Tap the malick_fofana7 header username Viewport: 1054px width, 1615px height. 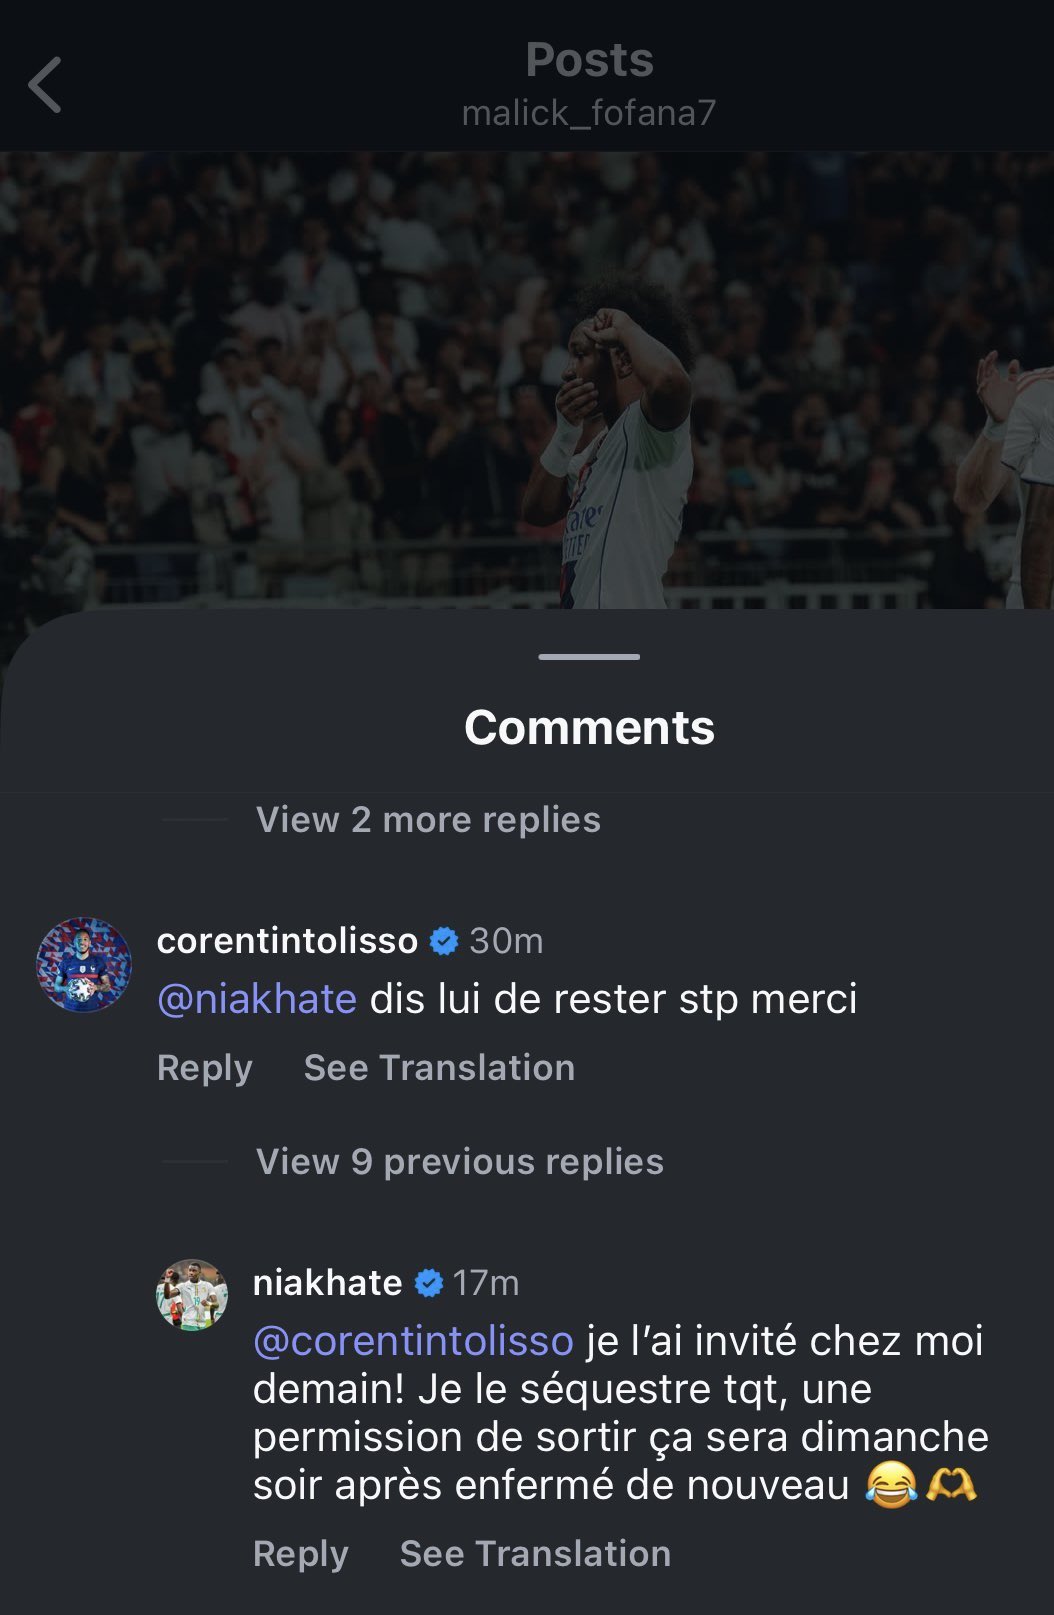pos(589,113)
